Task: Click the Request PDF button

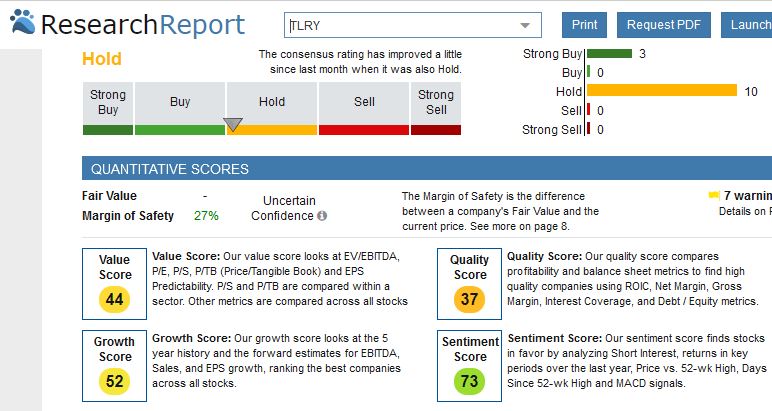Action: [x=664, y=25]
